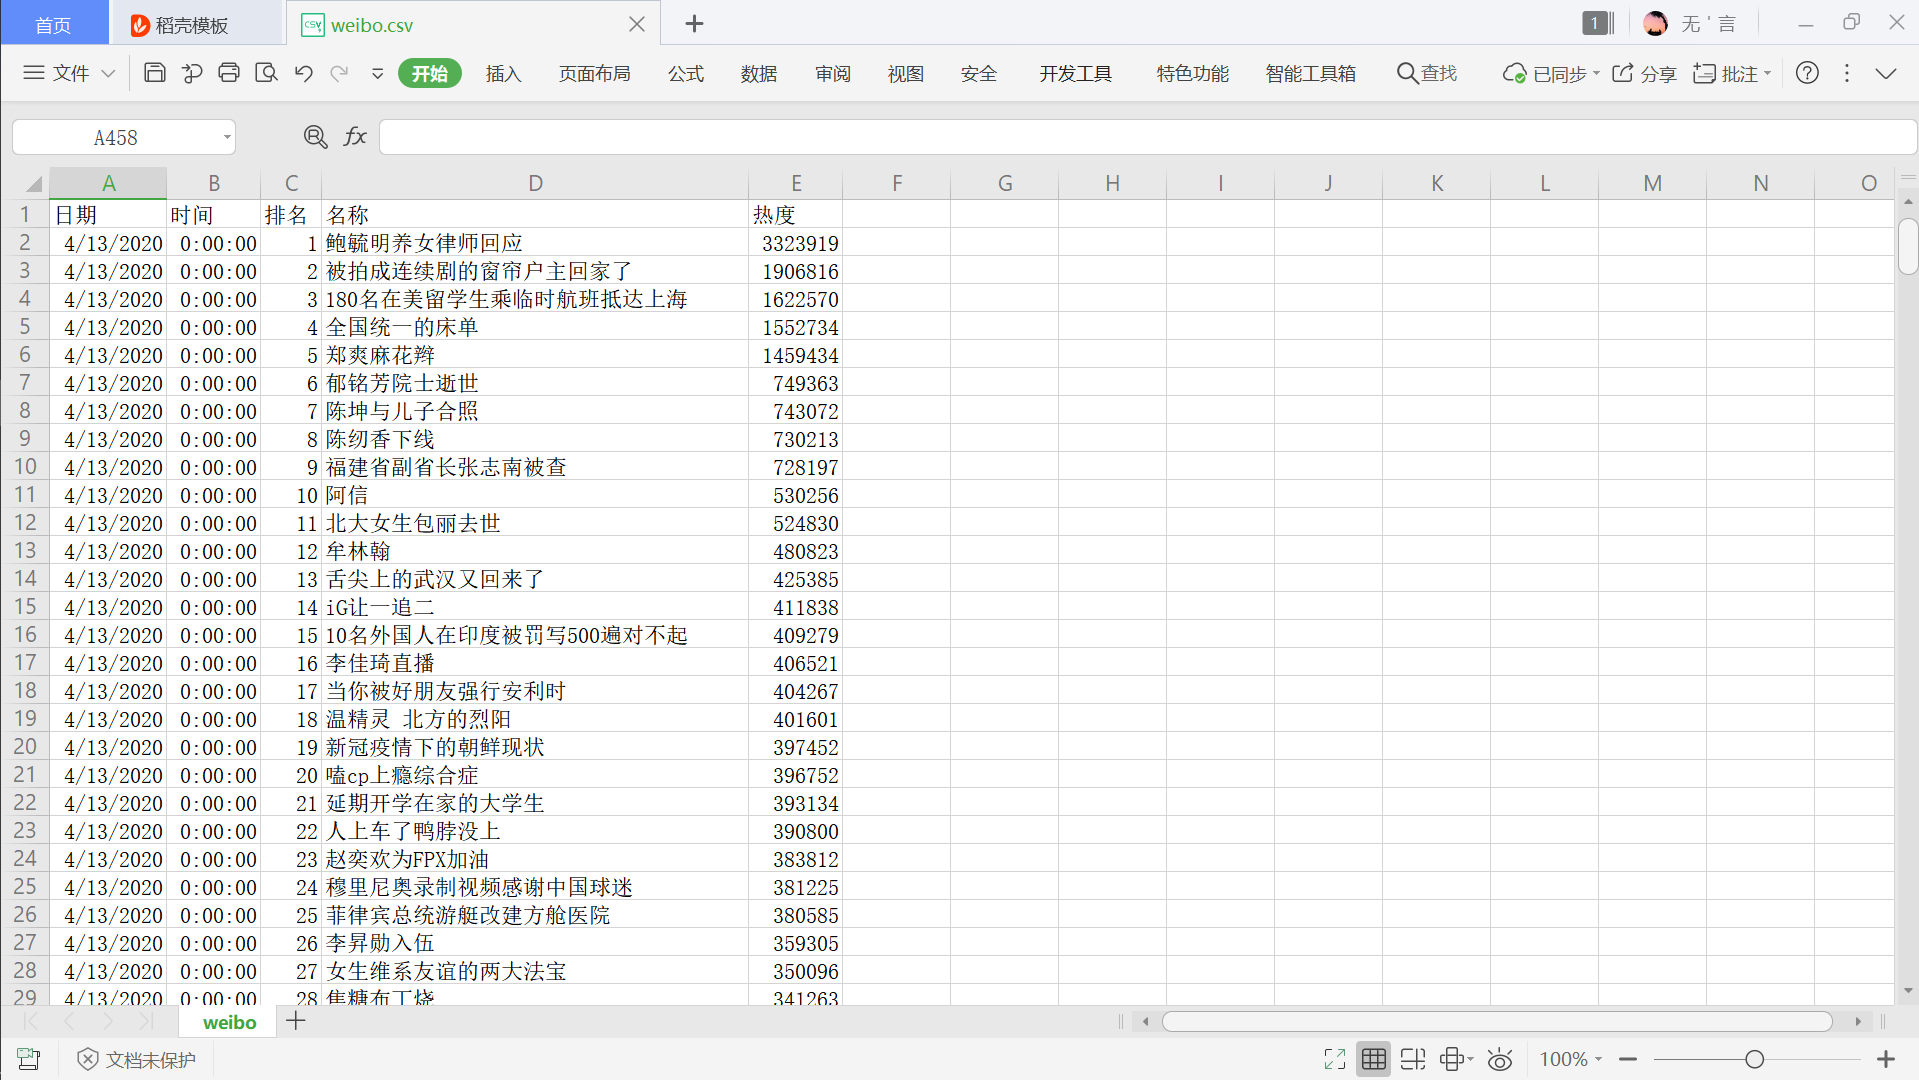Add a new sheet with plus icon
This screenshot has height=1080, width=1919.
coord(296,1021)
